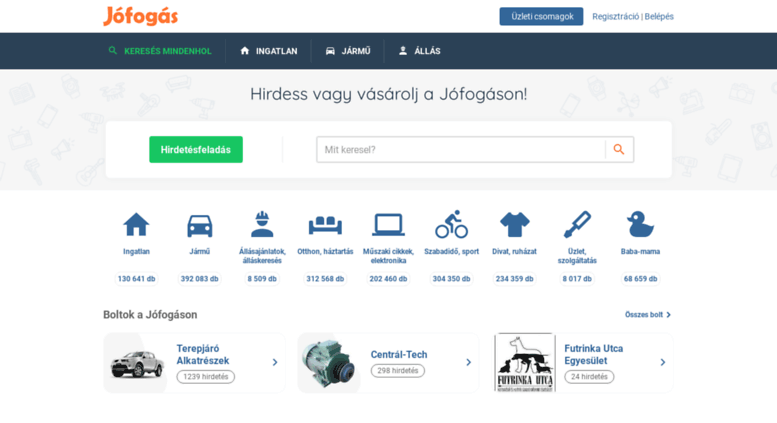The image size is (777, 423).
Task: Open Futrinka Utca Egyesület chevron arrow
Action: (x=663, y=363)
